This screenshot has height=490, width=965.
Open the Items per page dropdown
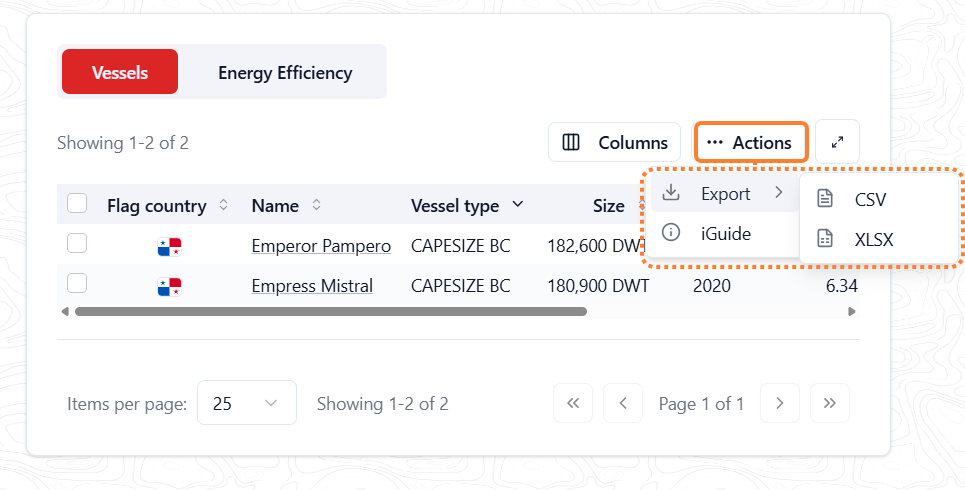pos(247,403)
